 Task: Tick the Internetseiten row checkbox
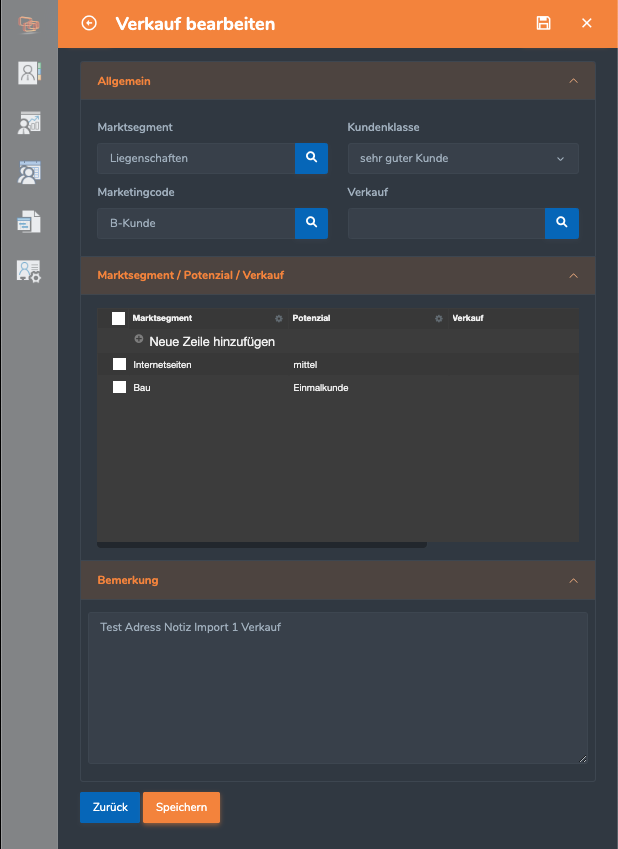[119, 365]
